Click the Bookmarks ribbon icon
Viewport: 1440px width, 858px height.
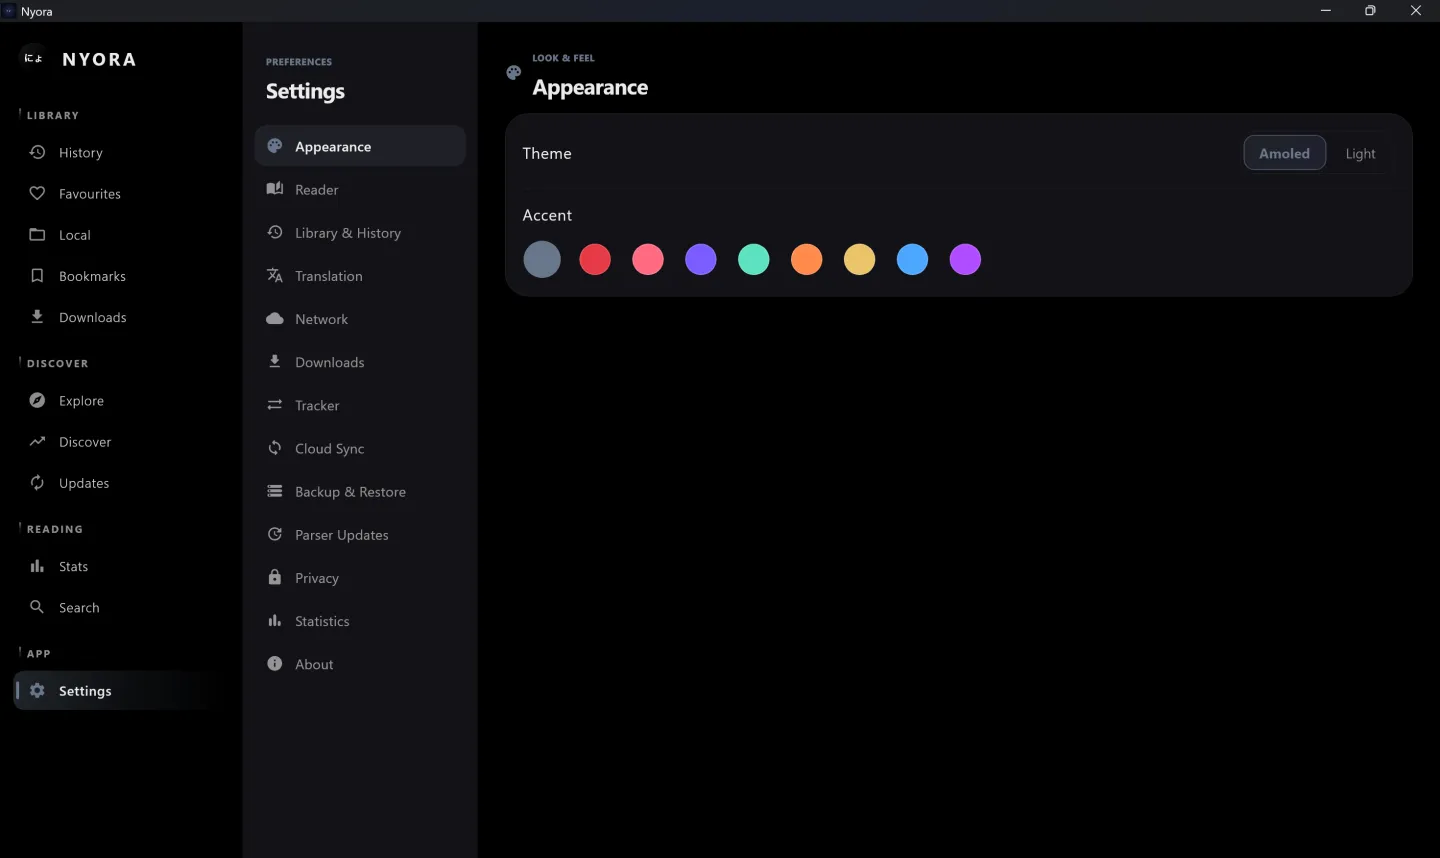click(x=37, y=275)
